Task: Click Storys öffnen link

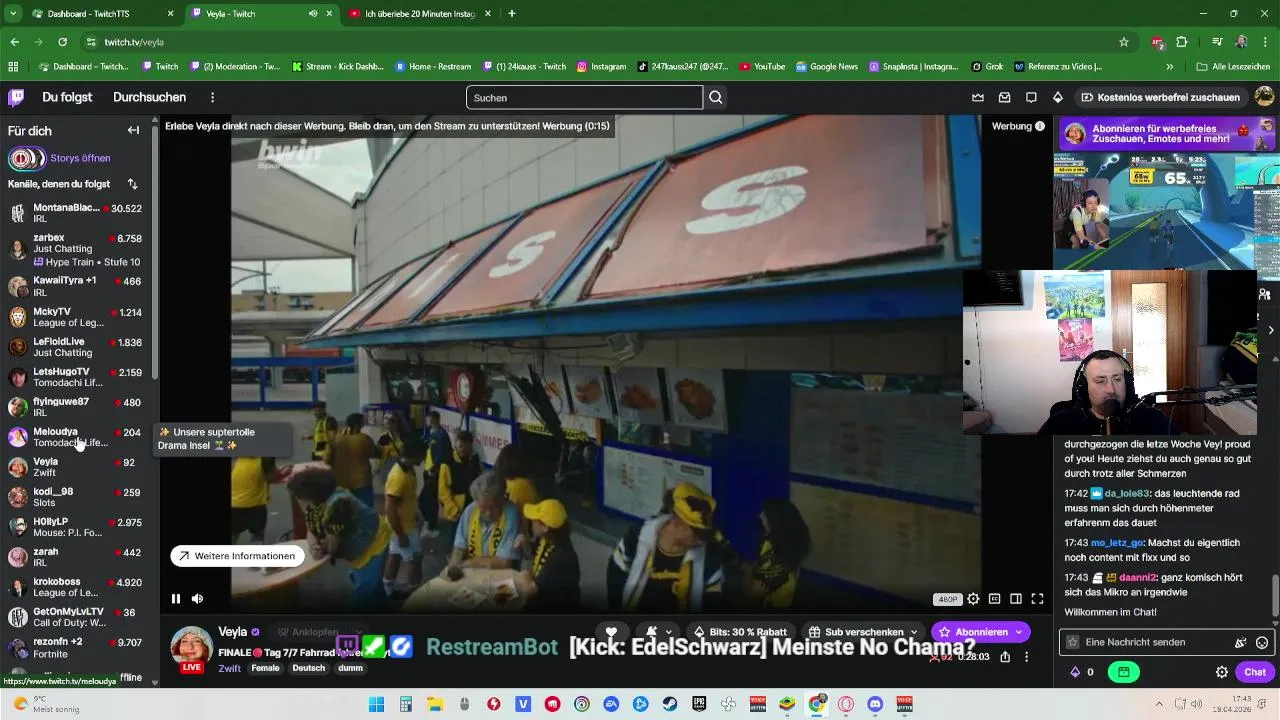Action: click(x=80, y=158)
